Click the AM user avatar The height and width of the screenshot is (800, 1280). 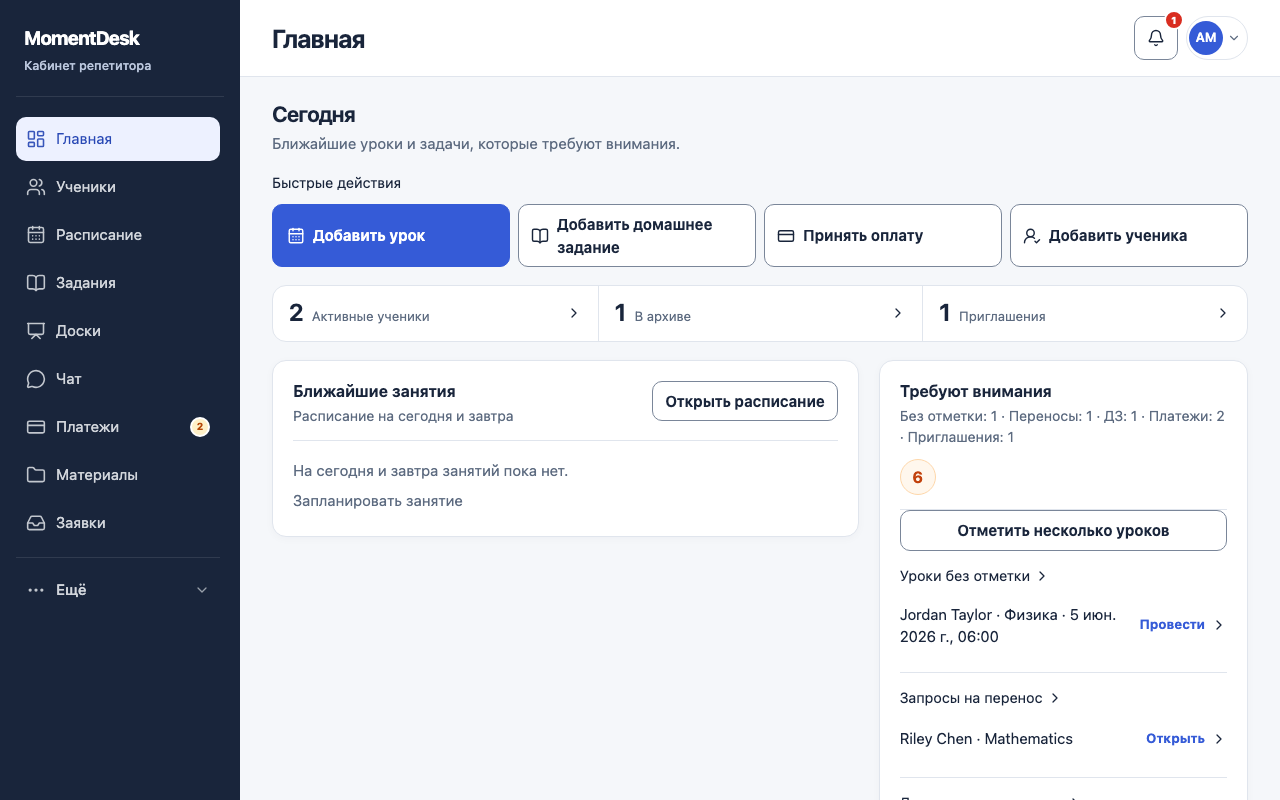click(1206, 38)
